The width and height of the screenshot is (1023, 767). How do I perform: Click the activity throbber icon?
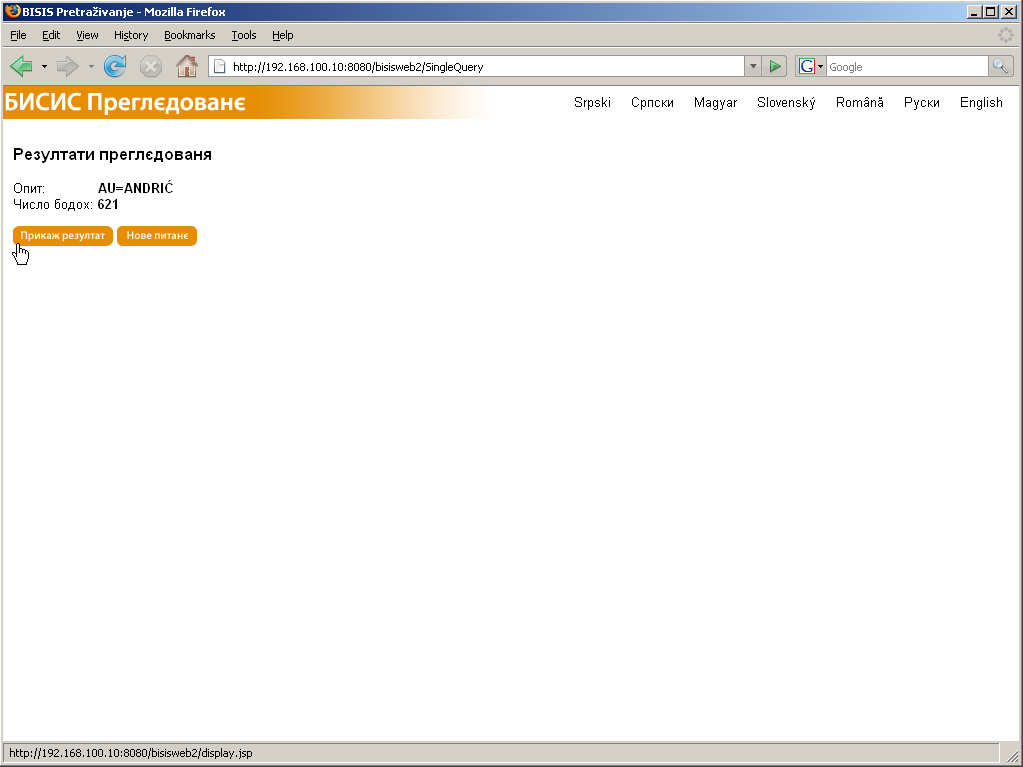point(1005,35)
